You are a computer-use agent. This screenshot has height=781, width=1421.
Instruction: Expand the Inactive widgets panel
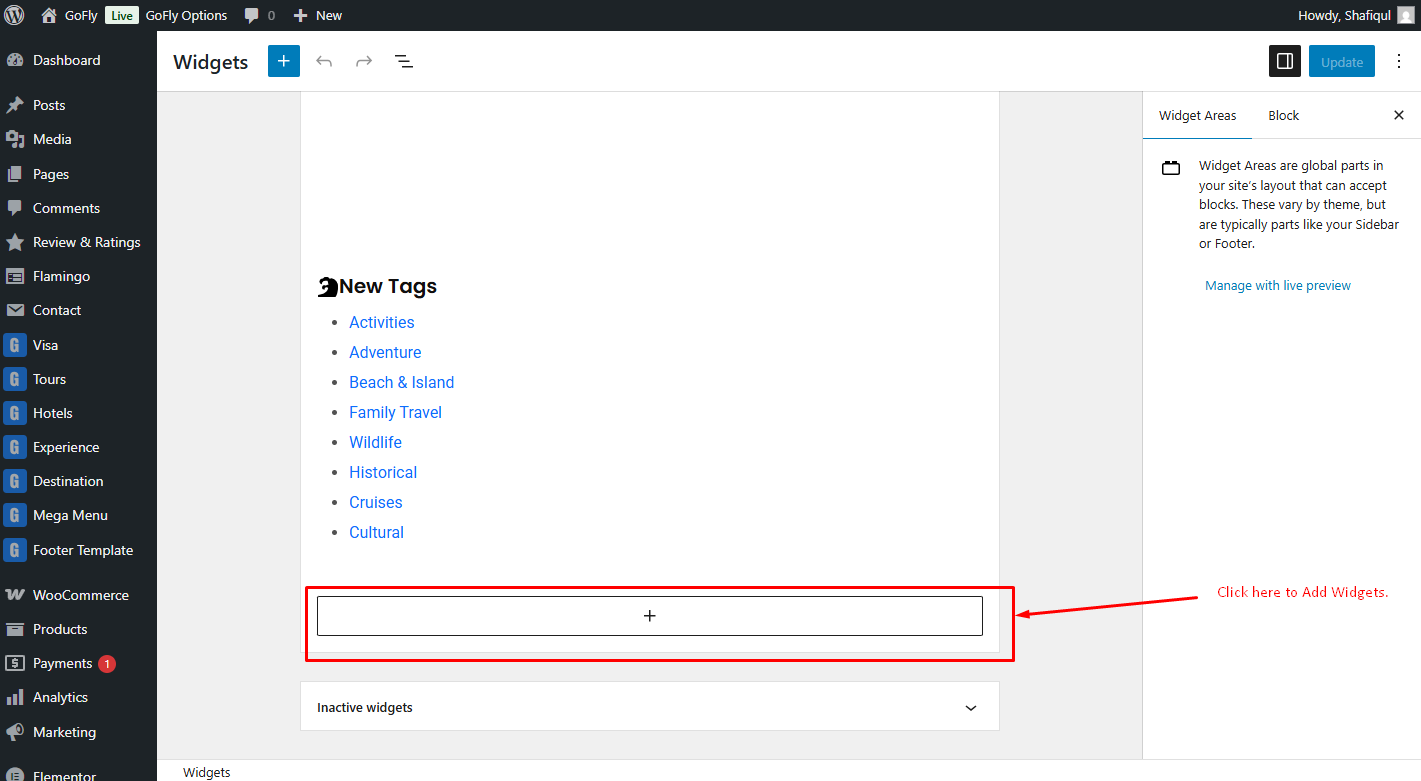971,707
